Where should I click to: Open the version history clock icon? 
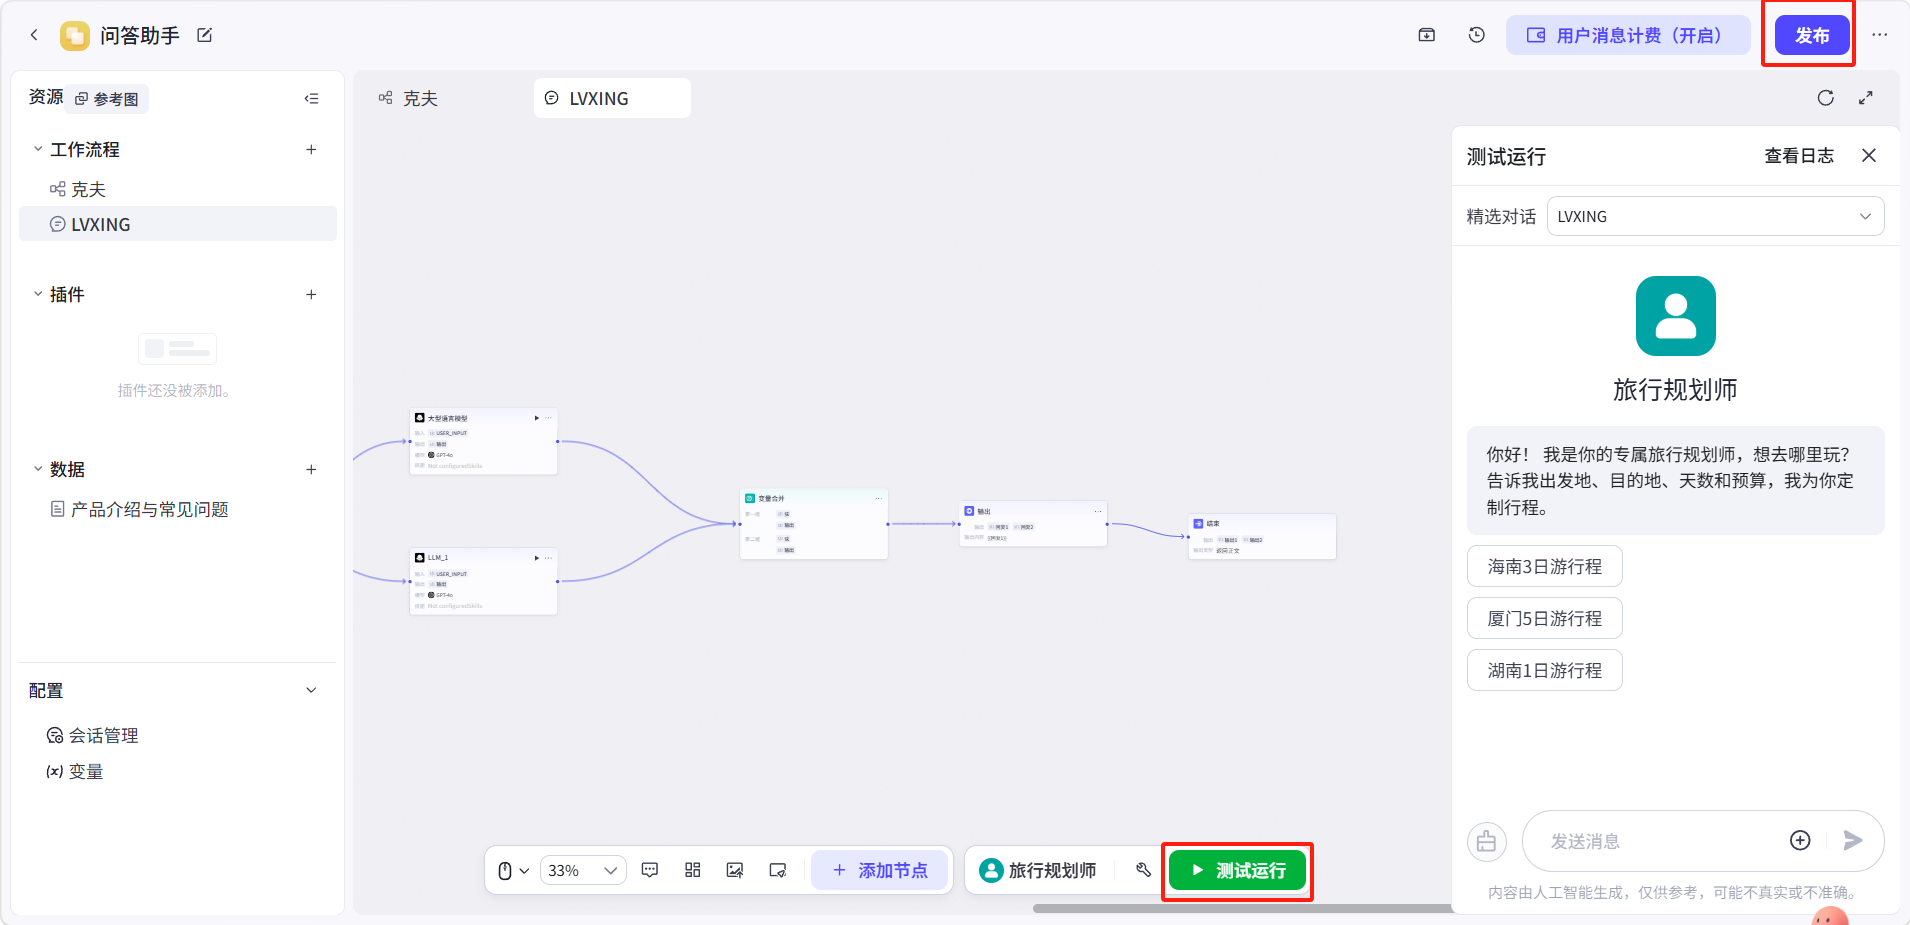[1477, 35]
